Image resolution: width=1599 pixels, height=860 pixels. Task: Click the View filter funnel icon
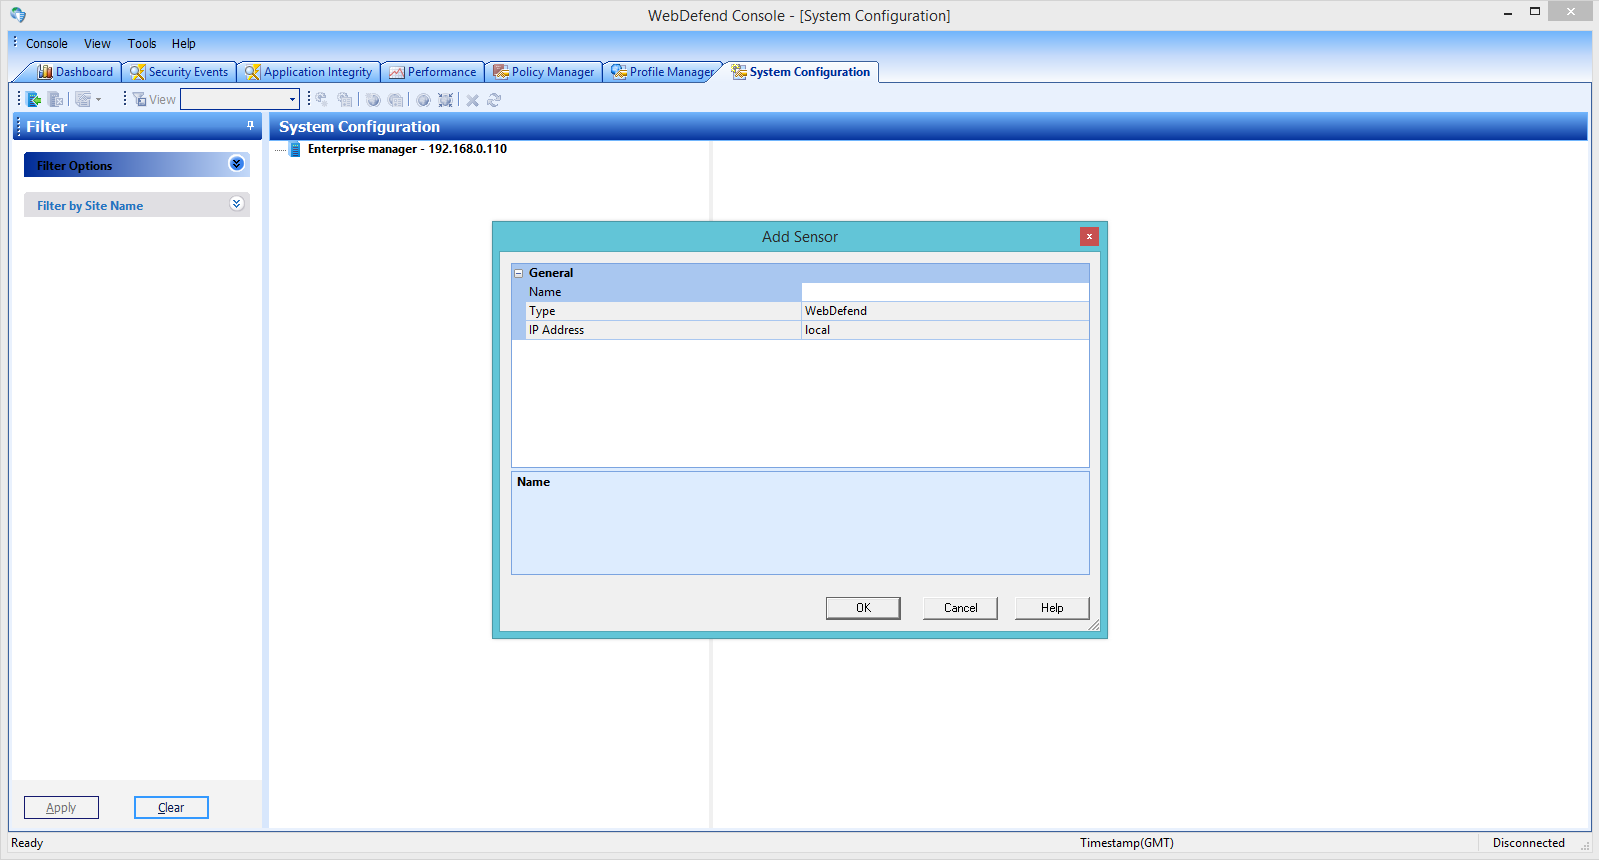pos(140,99)
